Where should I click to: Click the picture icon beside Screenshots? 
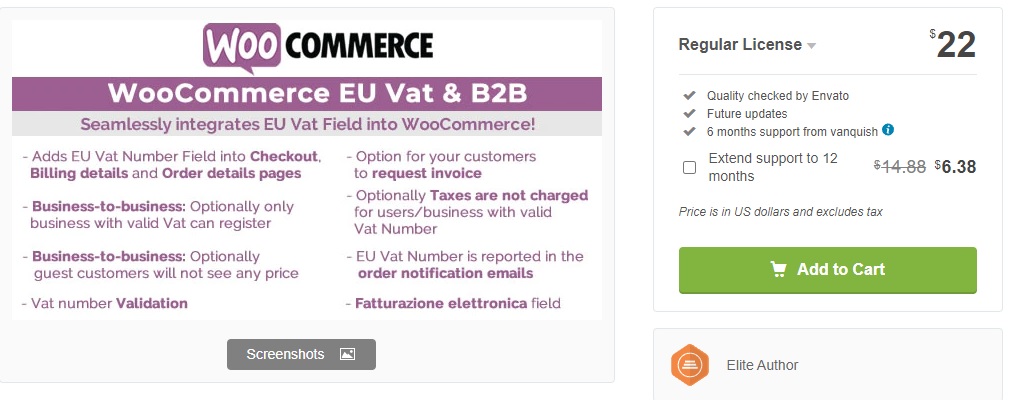click(x=347, y=354)
